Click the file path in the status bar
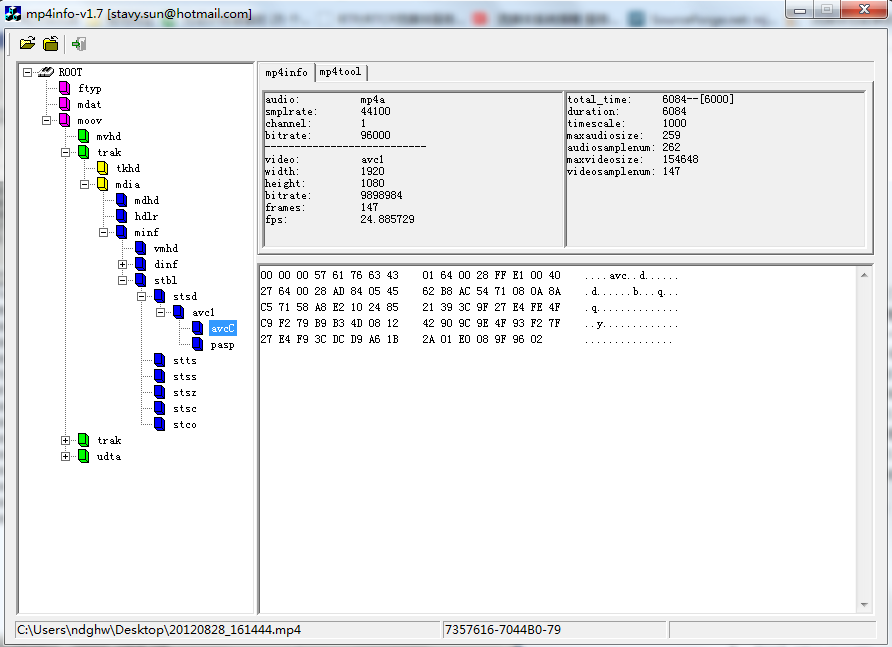Viewport: 892px width, 647px height. tap(159, 630)
